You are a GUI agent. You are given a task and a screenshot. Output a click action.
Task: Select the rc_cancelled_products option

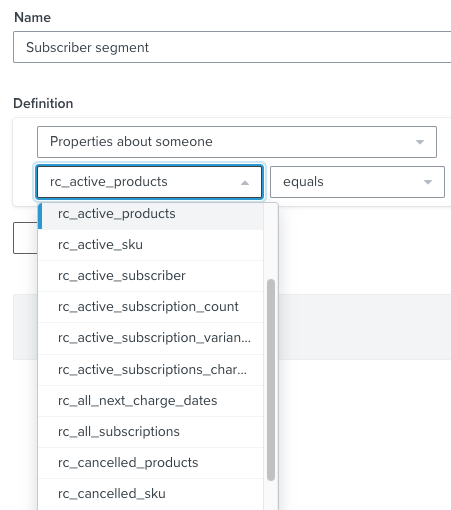tap(151, 463)
